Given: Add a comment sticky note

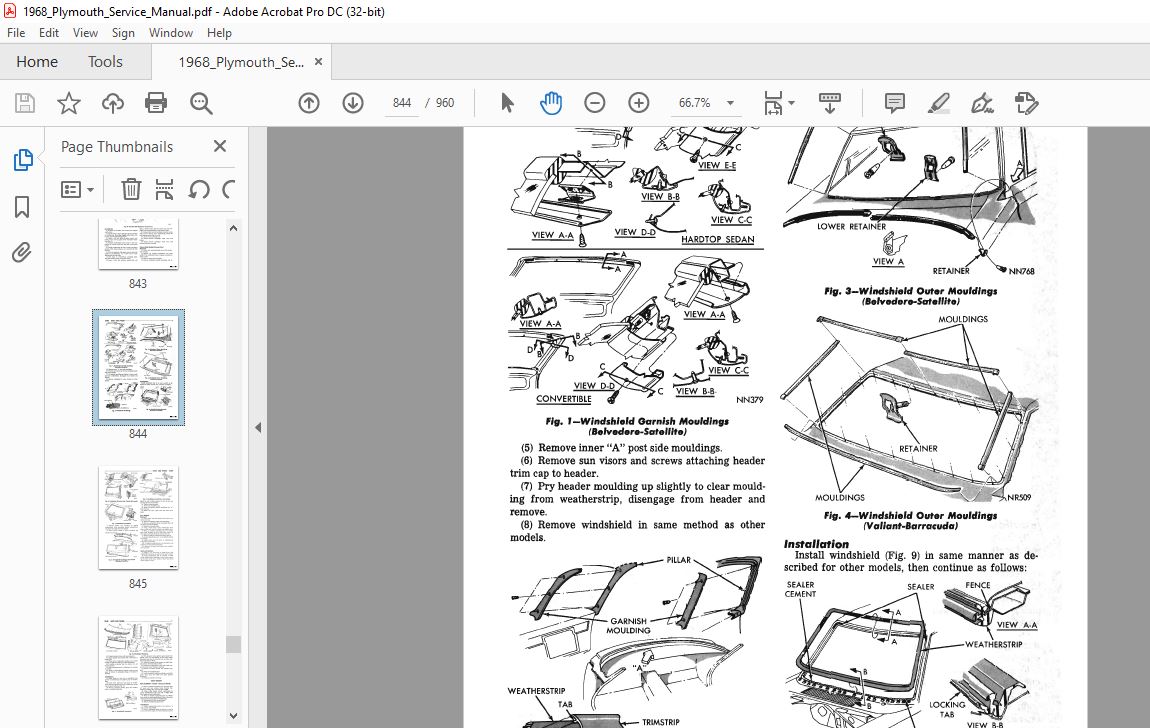Looking at the screenshot, I should pyautogui.click(x=894, y=103).
